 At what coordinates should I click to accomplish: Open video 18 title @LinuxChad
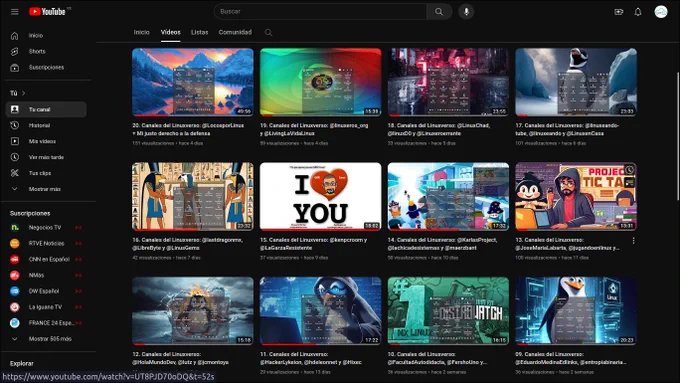[439, 129]
